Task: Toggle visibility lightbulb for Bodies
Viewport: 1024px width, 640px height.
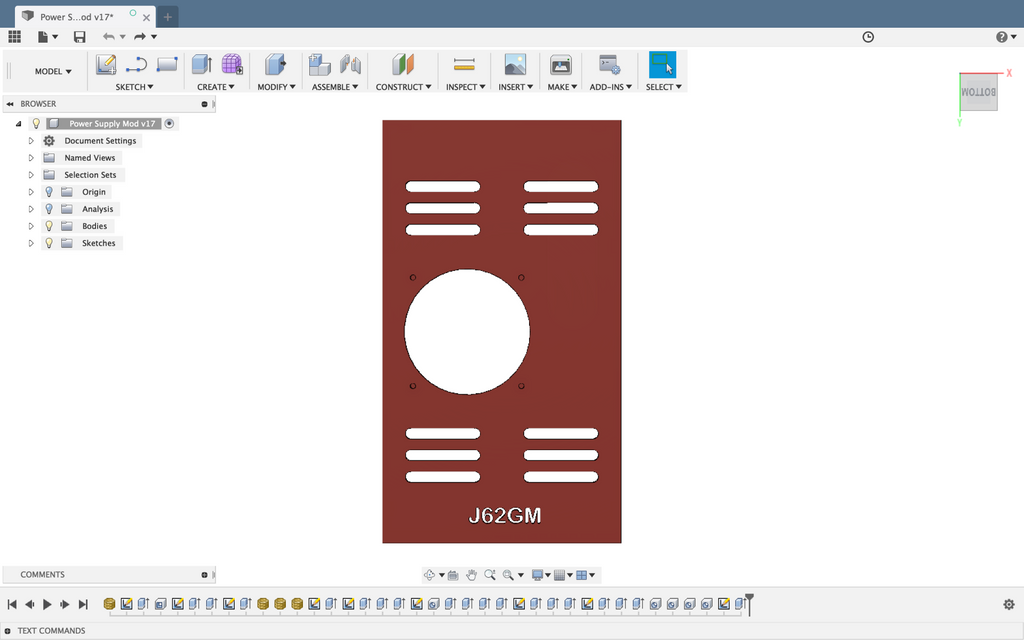Action: click(x=49, y=226)
